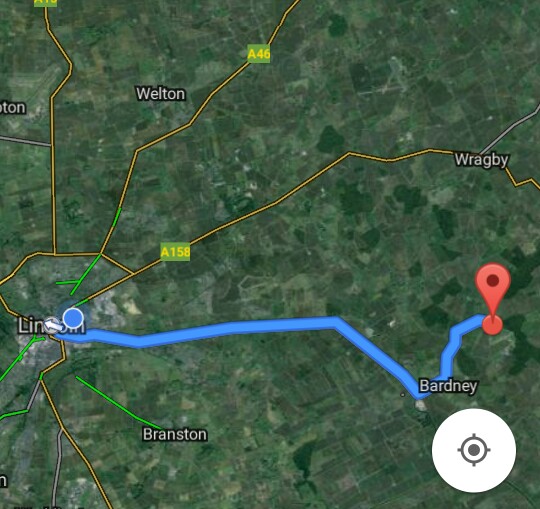This screenshot has width=540, height=509.
Task: Tap the green traffic segment near Branston
Action: tap(119, 404)
